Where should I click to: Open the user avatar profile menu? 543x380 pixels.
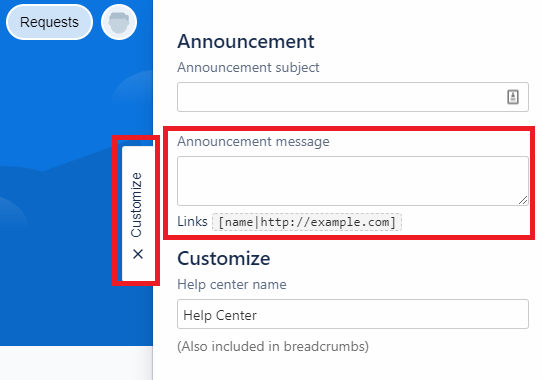119,22
